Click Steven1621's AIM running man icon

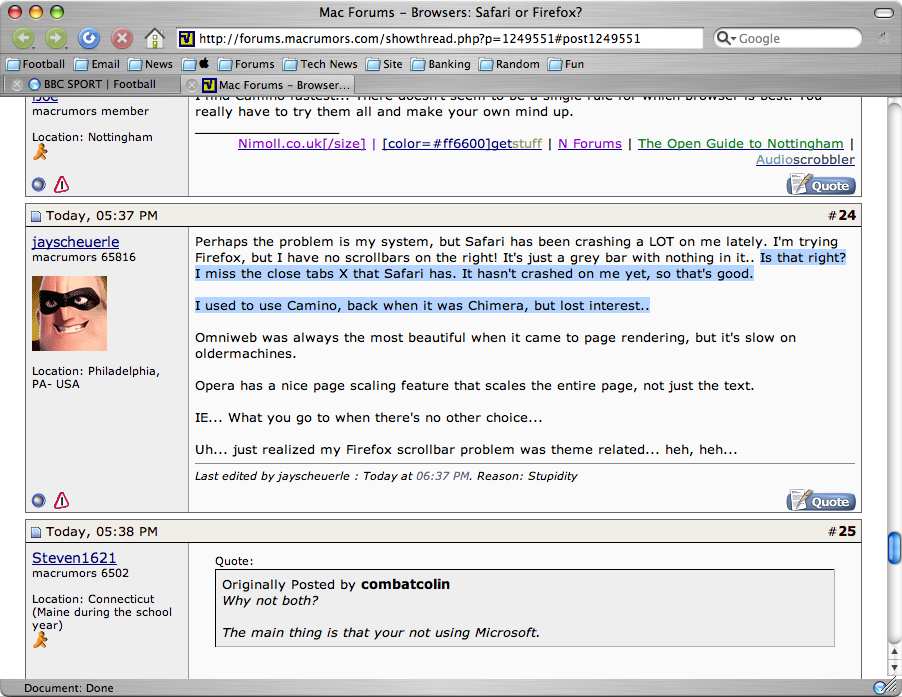point(40,639)
